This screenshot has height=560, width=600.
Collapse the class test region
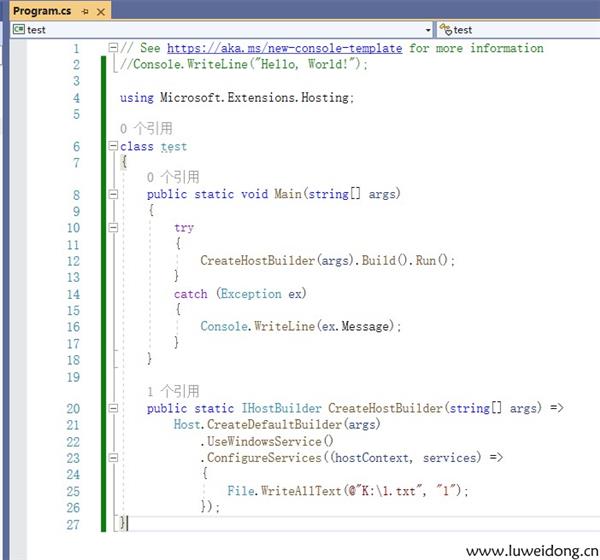pyautogui.click(x=113, y=147)
